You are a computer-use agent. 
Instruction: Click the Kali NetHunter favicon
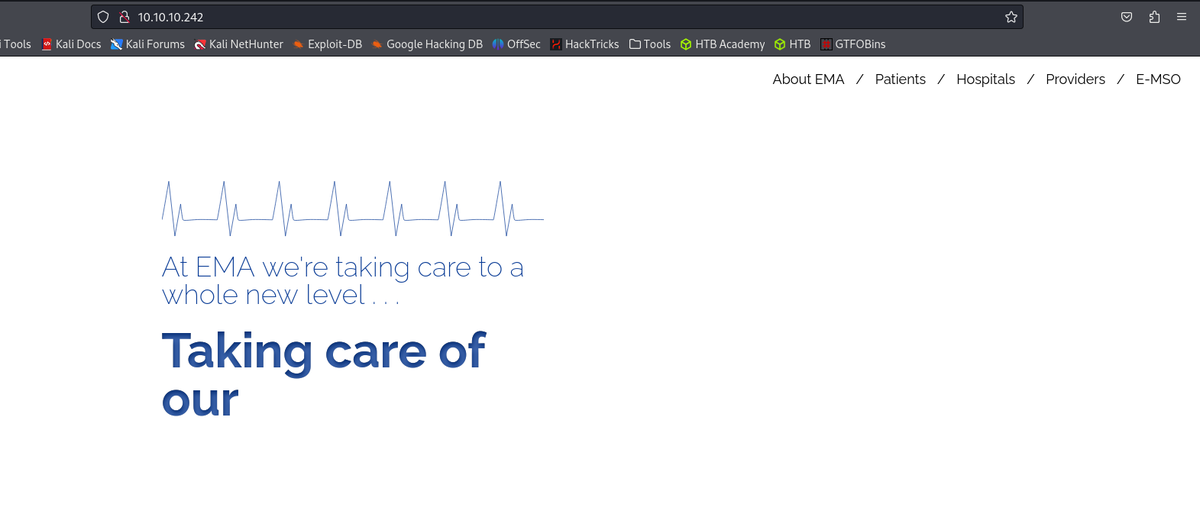click(x=200, y=44)
